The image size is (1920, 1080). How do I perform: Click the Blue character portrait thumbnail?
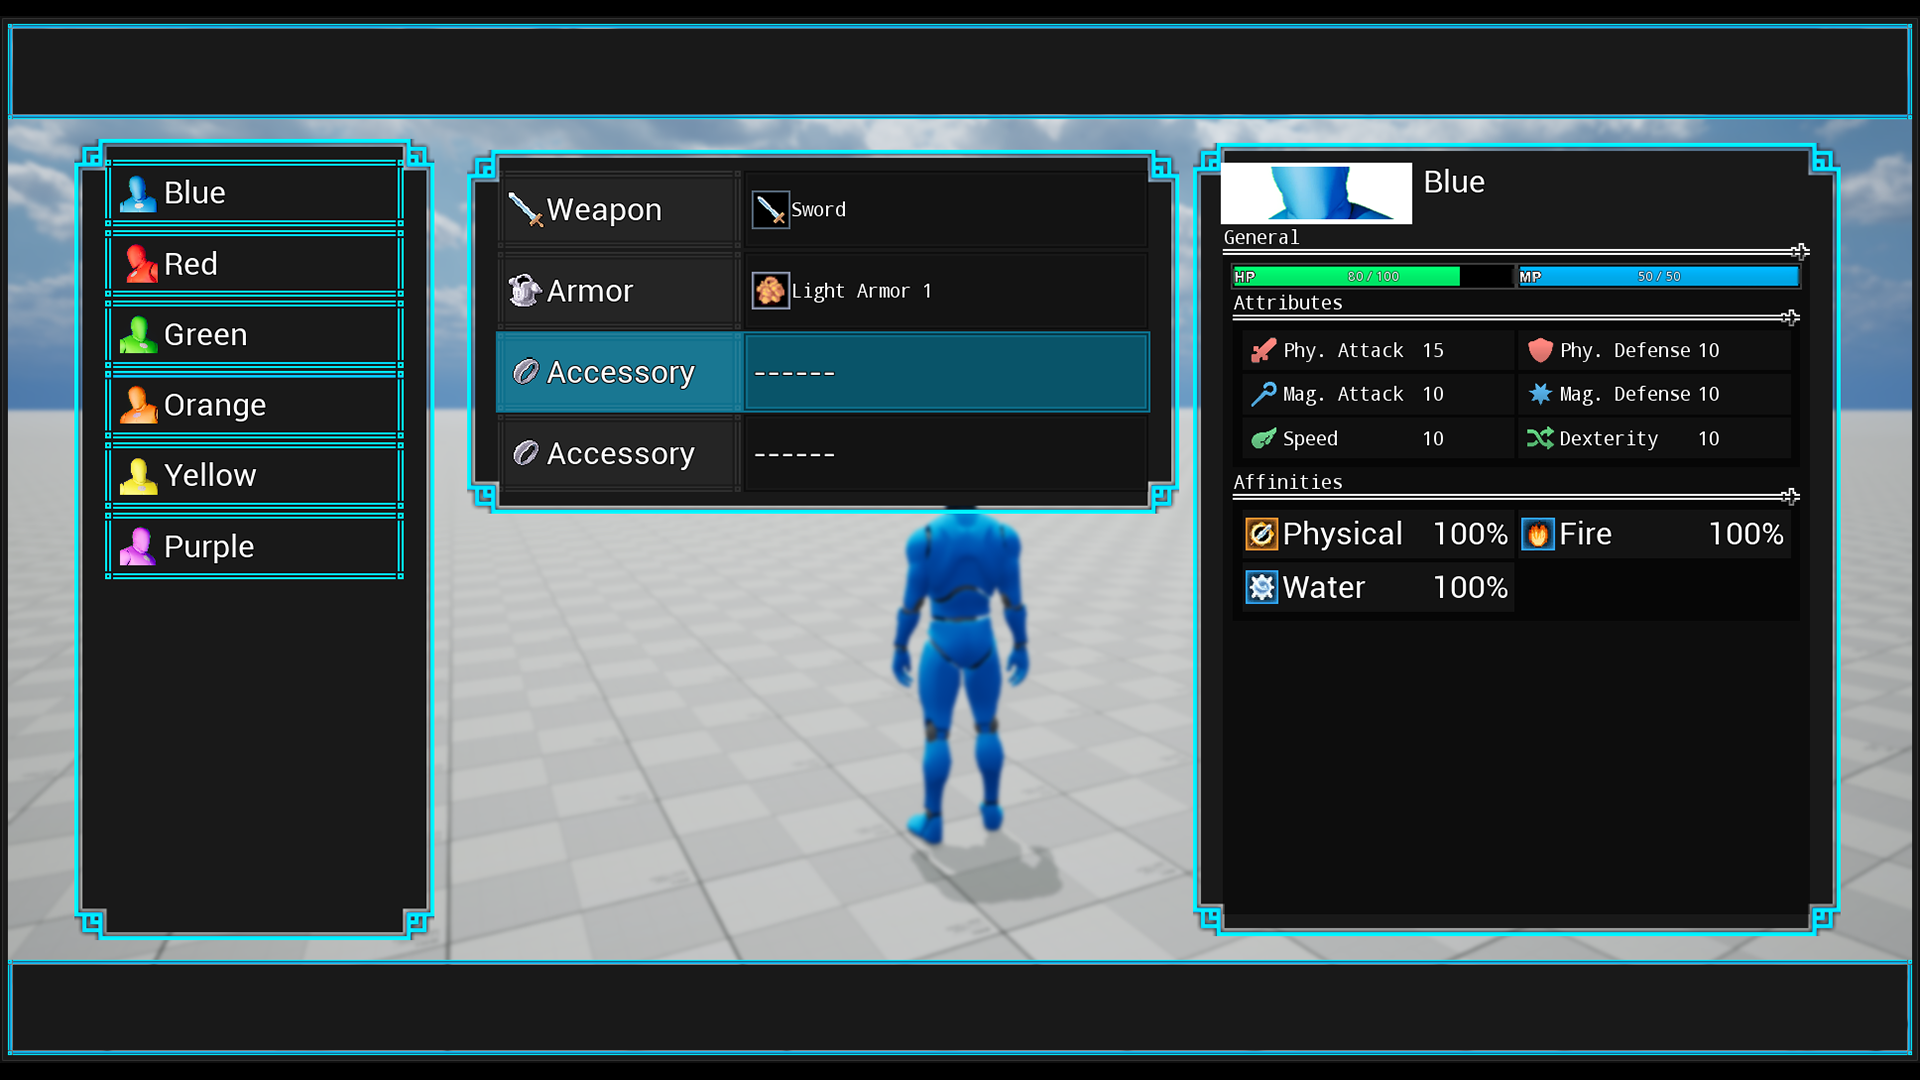coord(1316,193)
